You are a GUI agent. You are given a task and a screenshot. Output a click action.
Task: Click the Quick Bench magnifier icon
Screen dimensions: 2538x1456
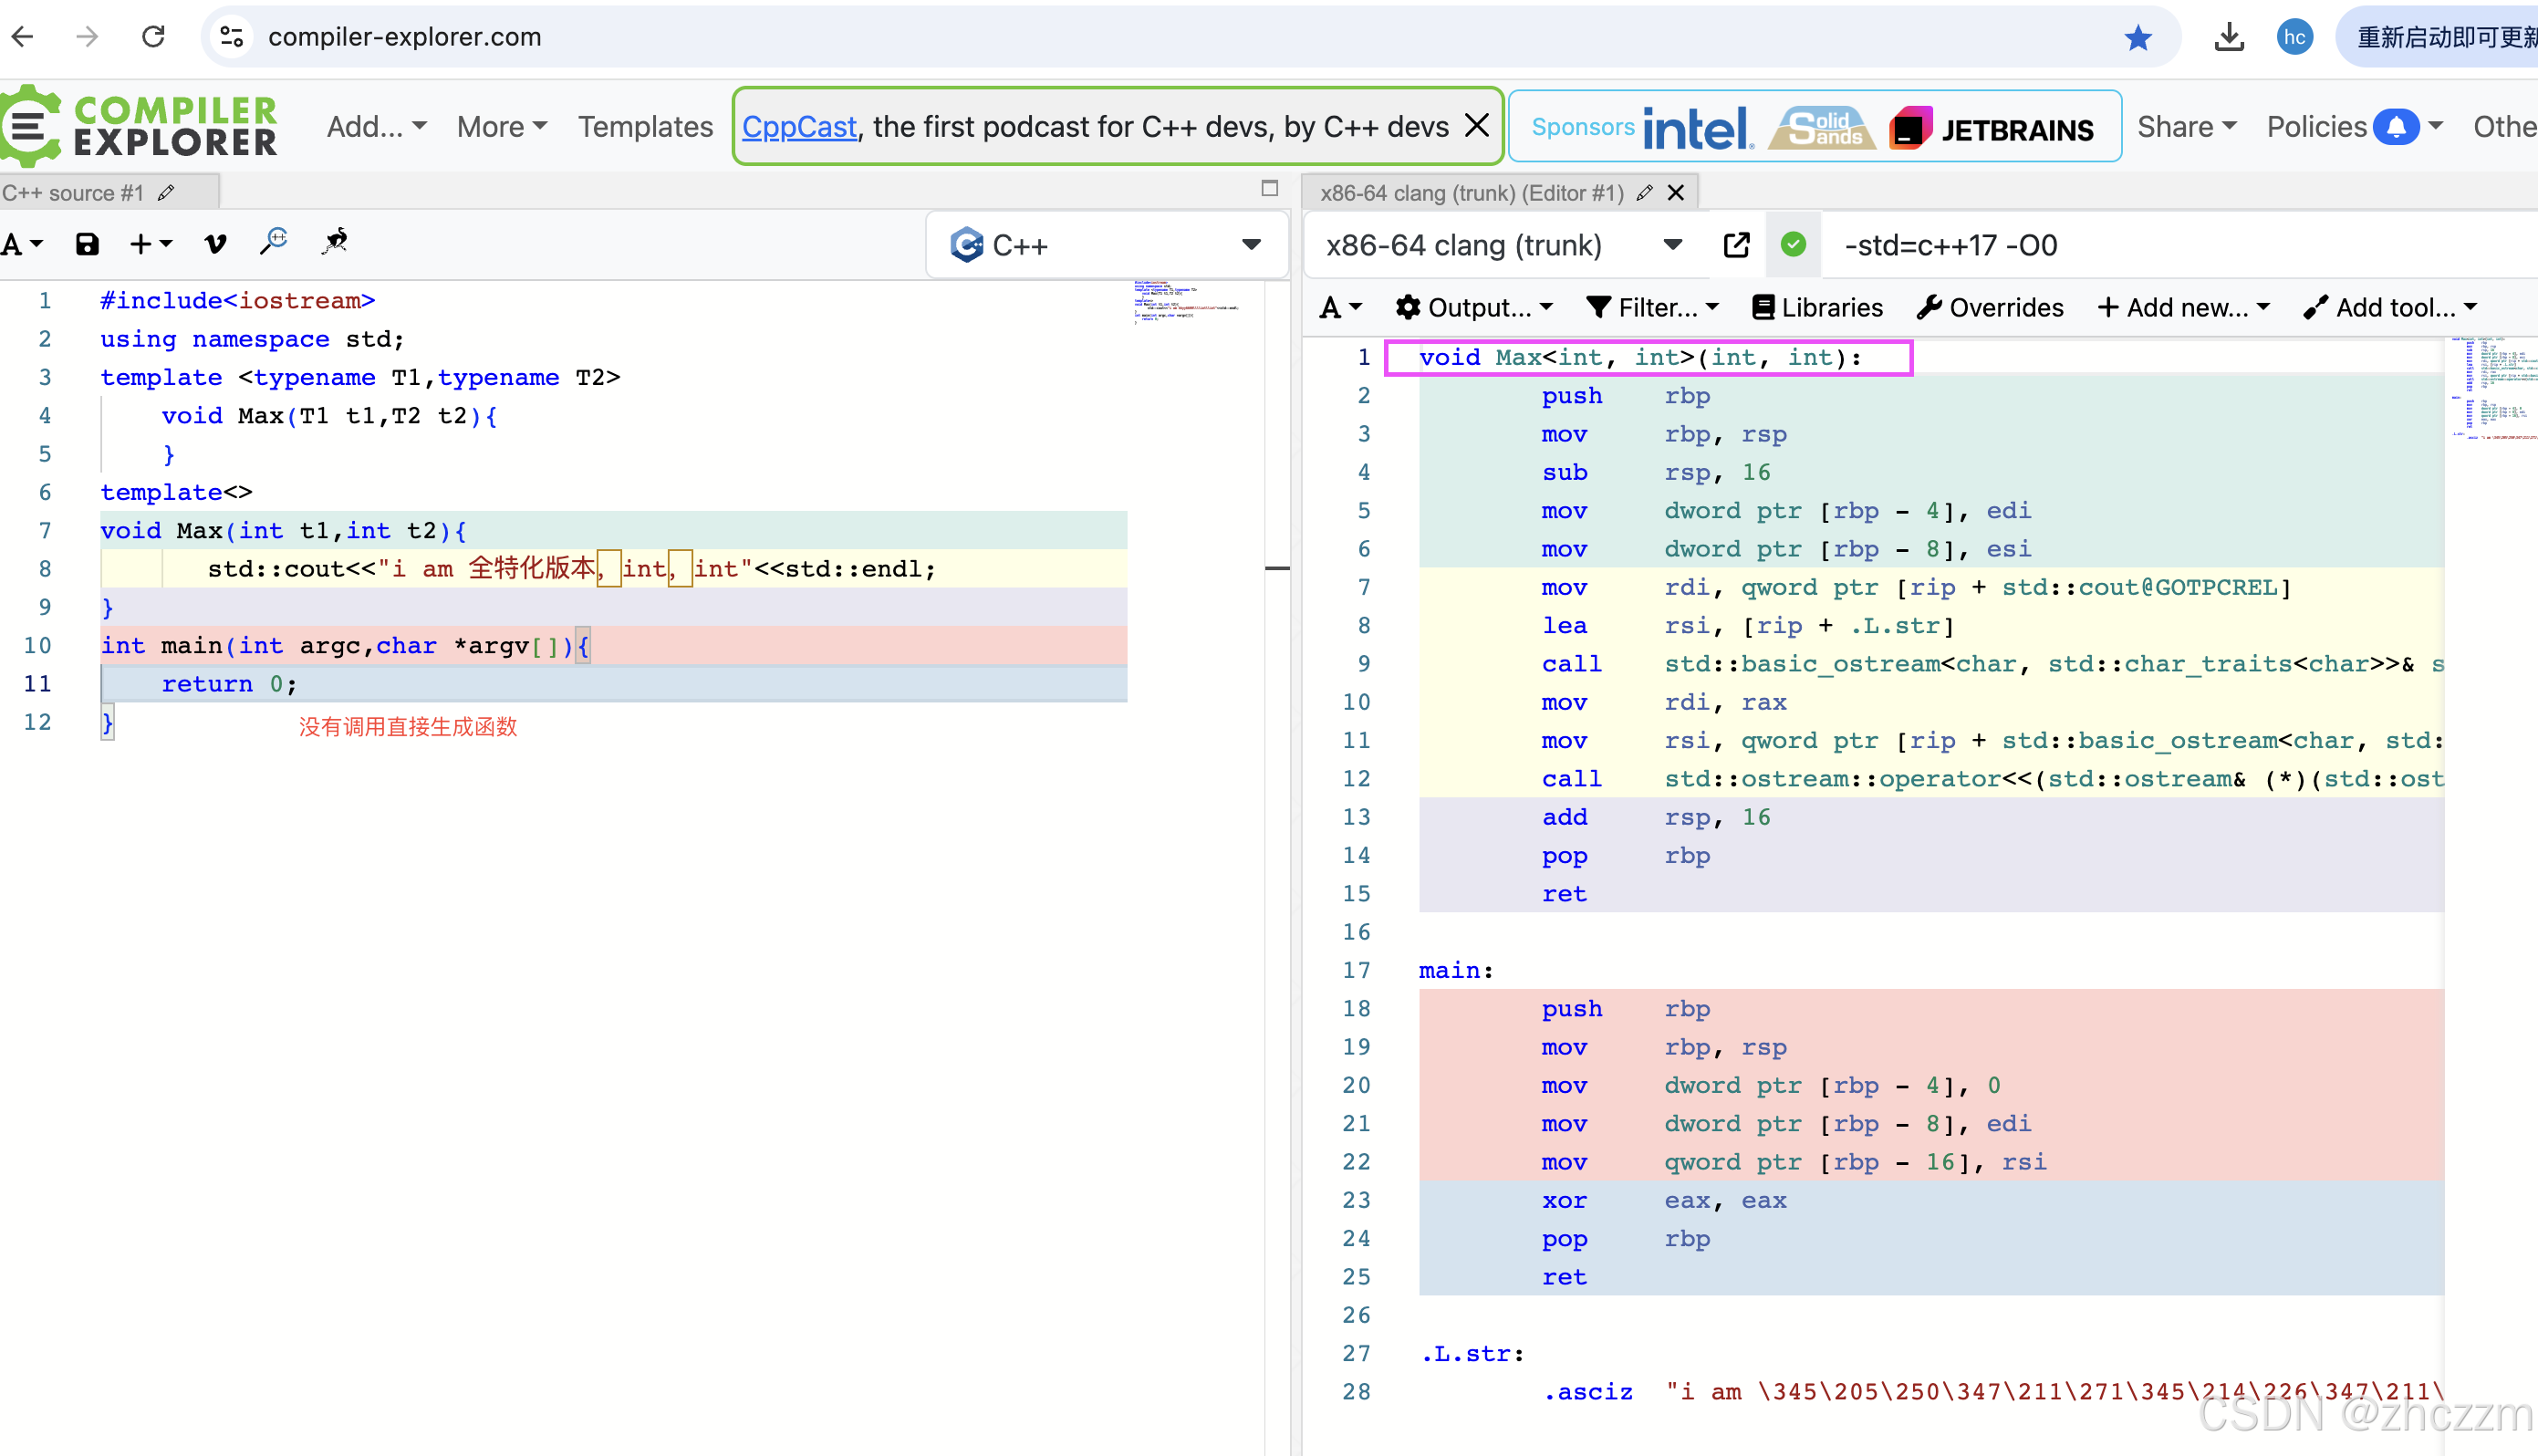tap(274, 241)
